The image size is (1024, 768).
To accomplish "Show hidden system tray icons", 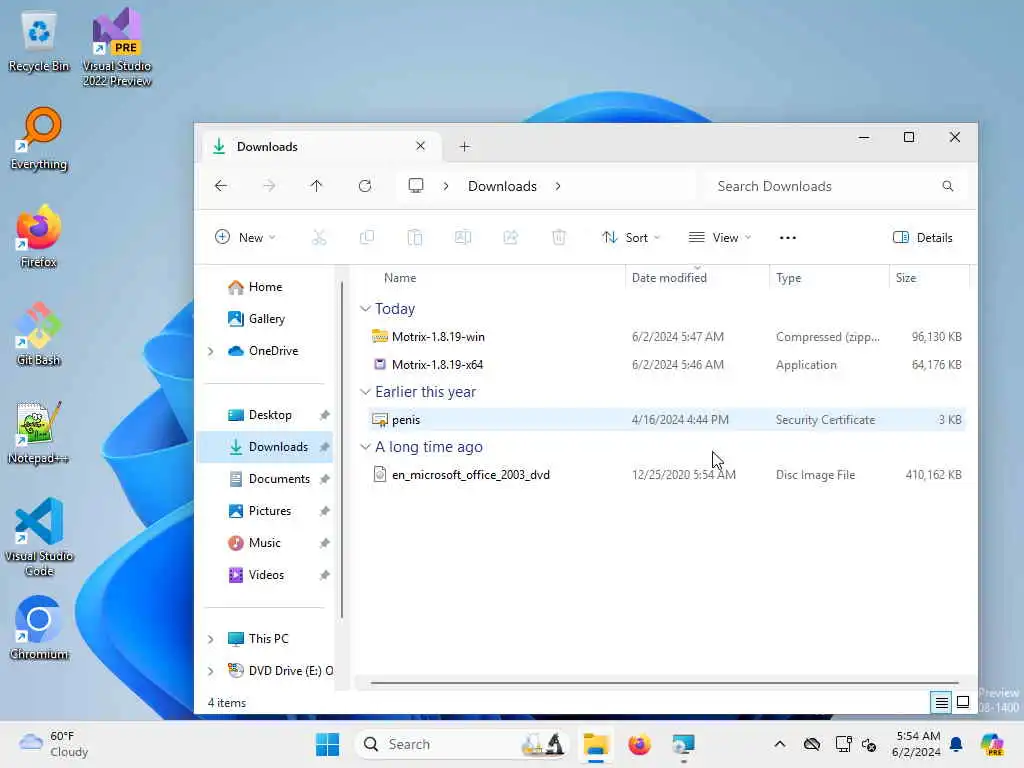I will [780, 744].
